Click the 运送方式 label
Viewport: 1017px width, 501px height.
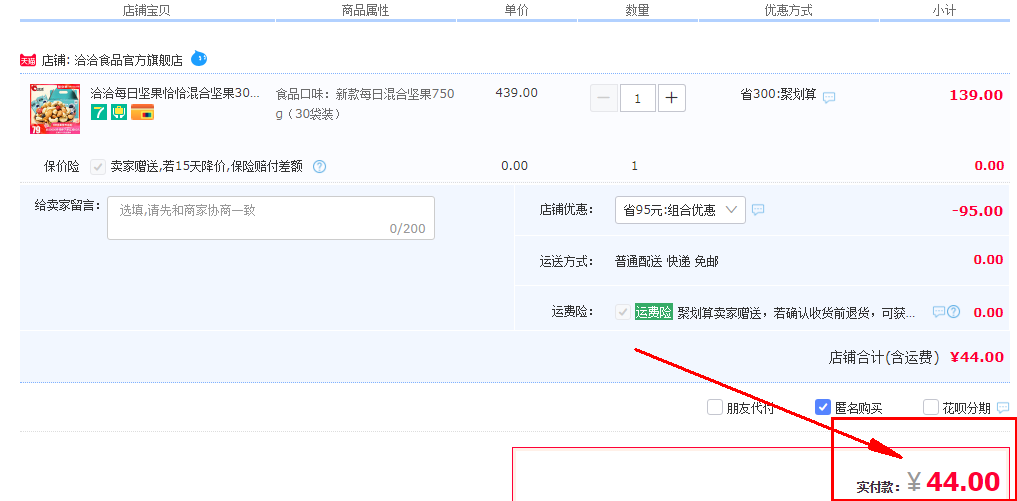coord(566,262)
